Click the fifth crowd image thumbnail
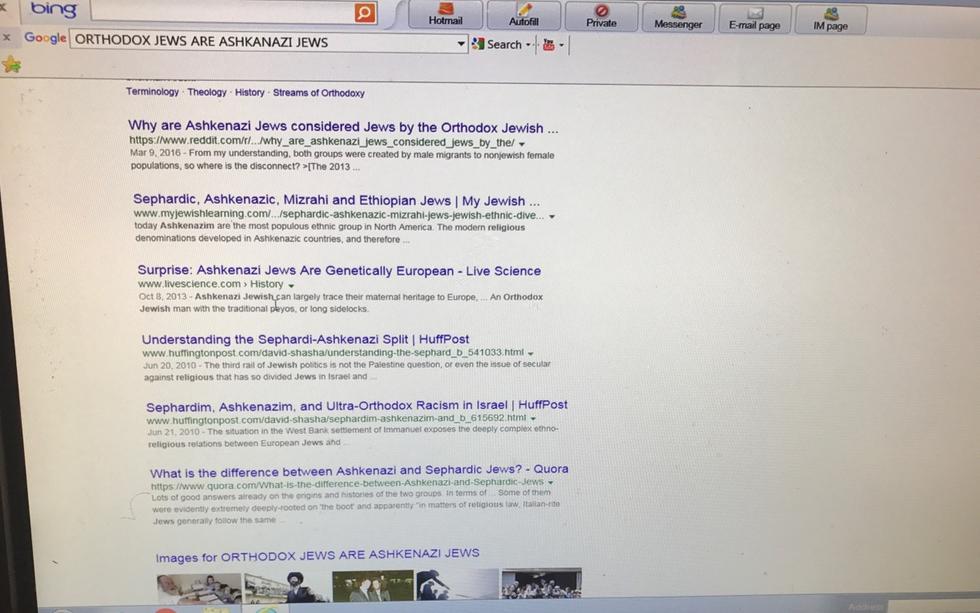Image resolution: width=980 pixels, height=613 pixels. click(x=541, y=583)
